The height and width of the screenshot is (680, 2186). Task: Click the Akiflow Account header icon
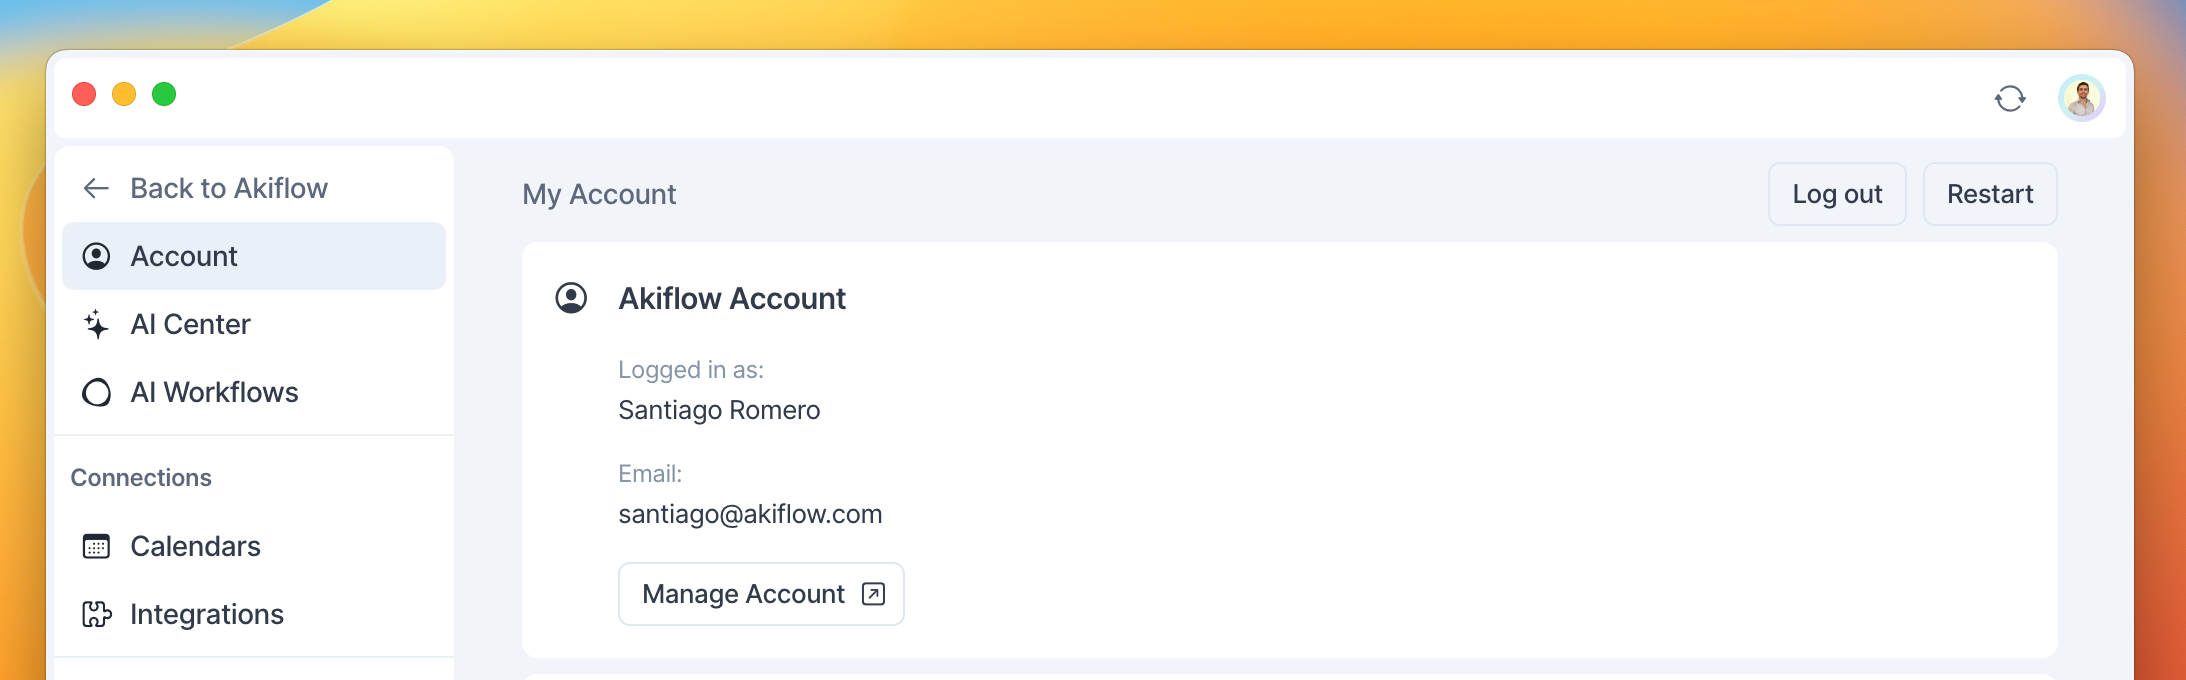pos(571,298)
